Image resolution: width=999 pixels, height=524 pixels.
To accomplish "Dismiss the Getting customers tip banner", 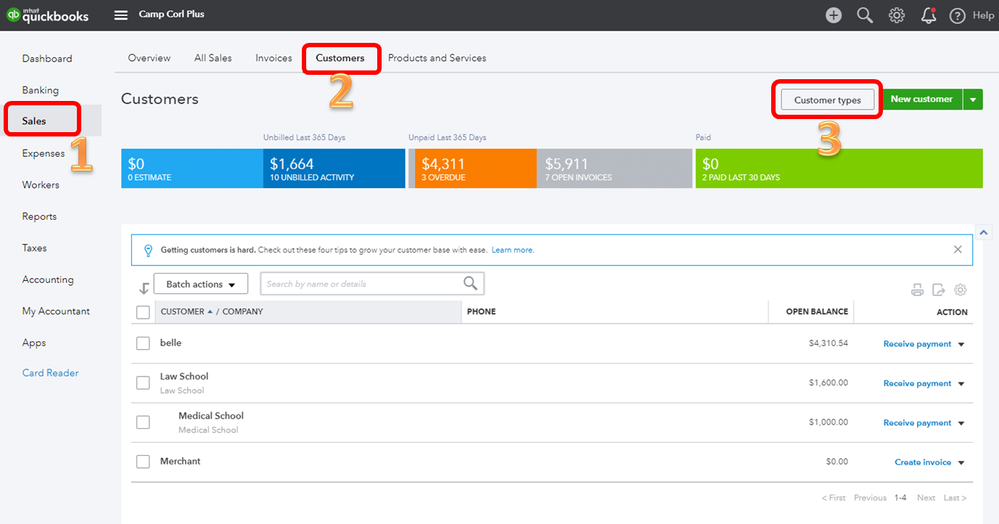I will (958, 249).
